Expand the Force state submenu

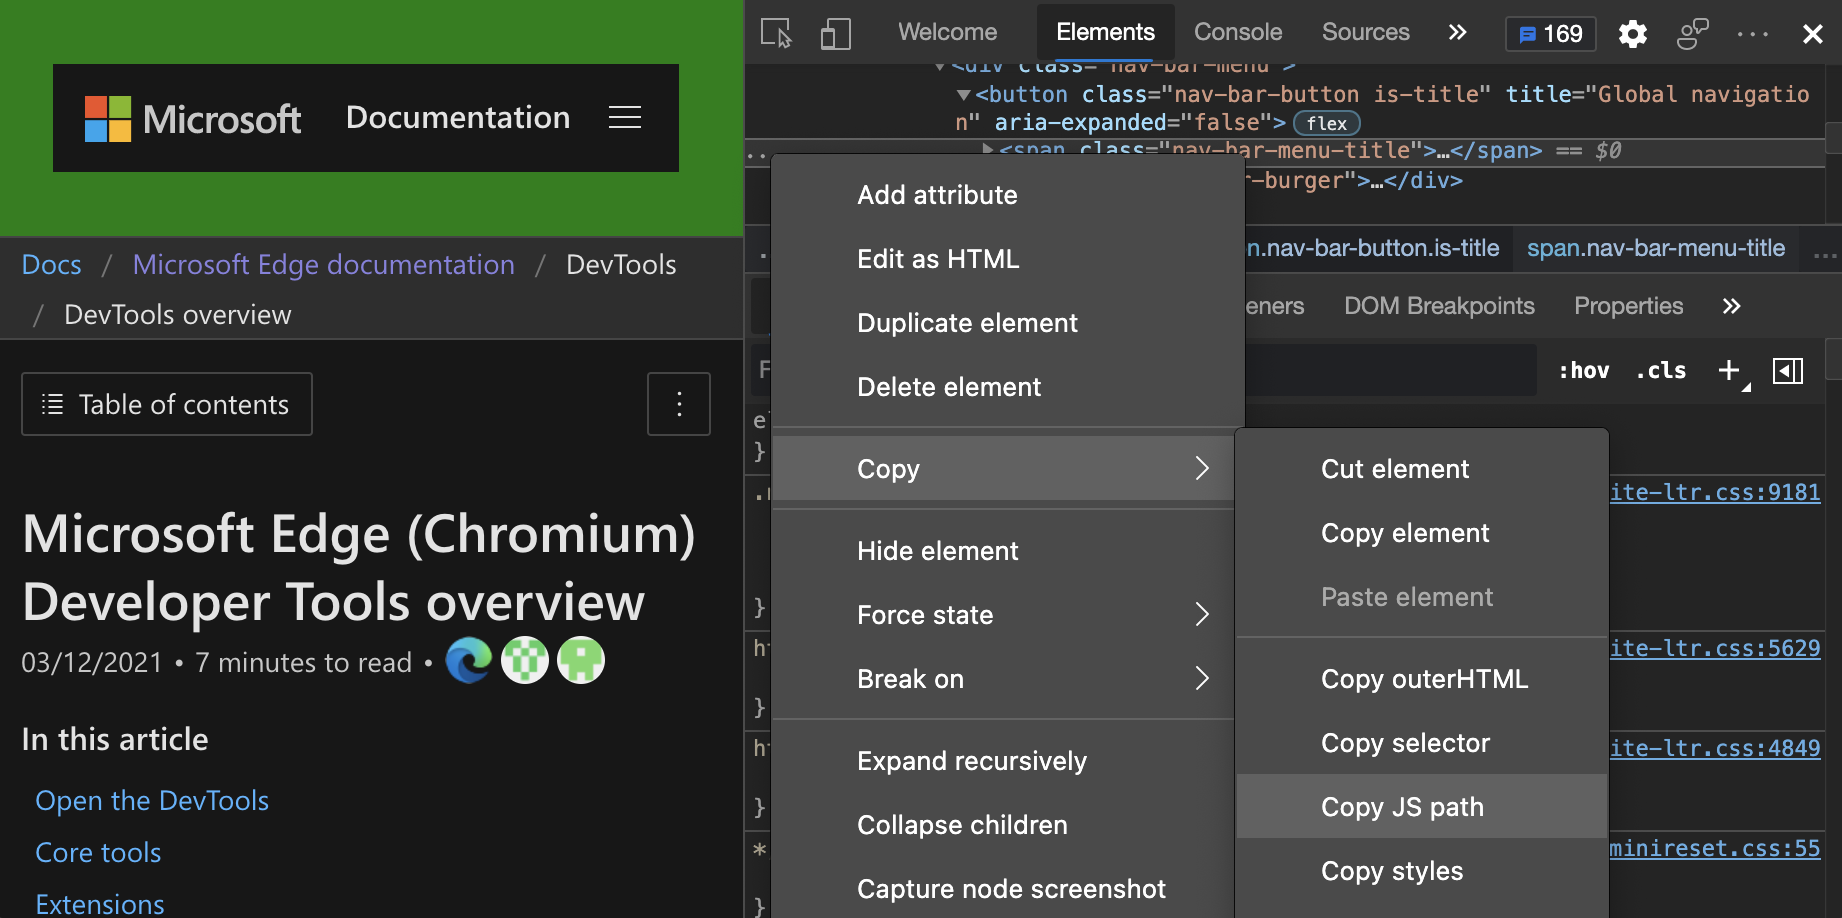[1005, 615]
